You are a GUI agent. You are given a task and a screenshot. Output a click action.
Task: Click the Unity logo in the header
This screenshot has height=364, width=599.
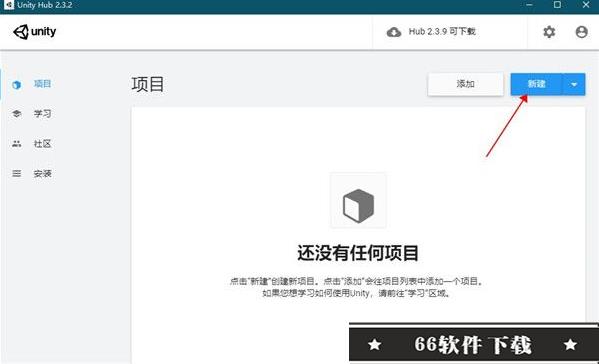tap(35, 32)
